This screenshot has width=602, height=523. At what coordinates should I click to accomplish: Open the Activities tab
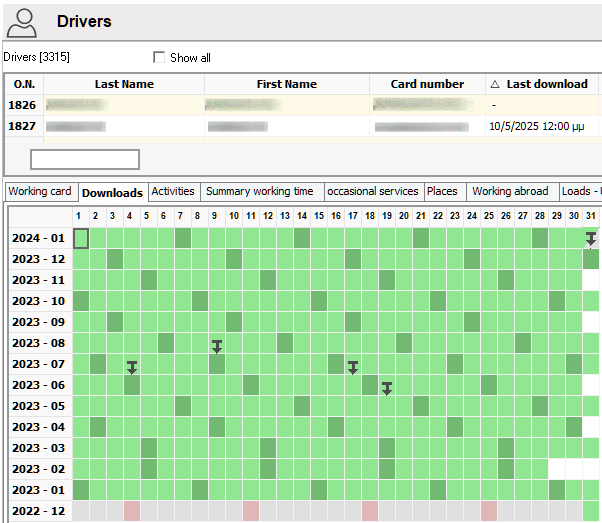173,191
